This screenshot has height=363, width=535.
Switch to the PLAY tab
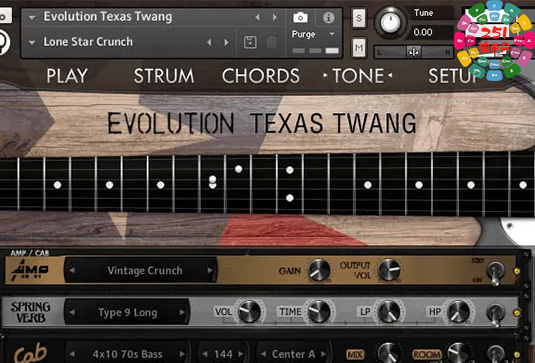(67, 76)
